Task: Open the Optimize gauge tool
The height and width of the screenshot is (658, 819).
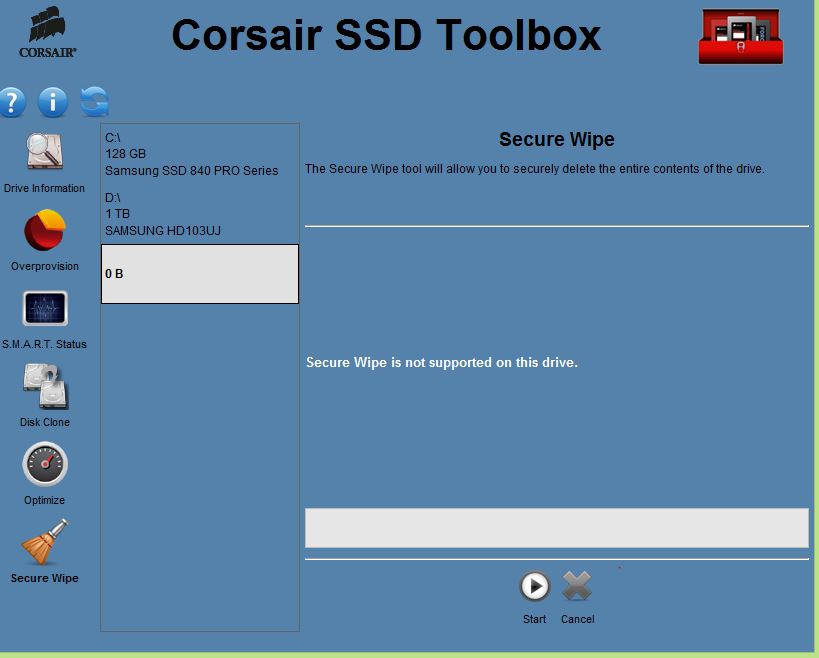Action: (x=45, y=464)
